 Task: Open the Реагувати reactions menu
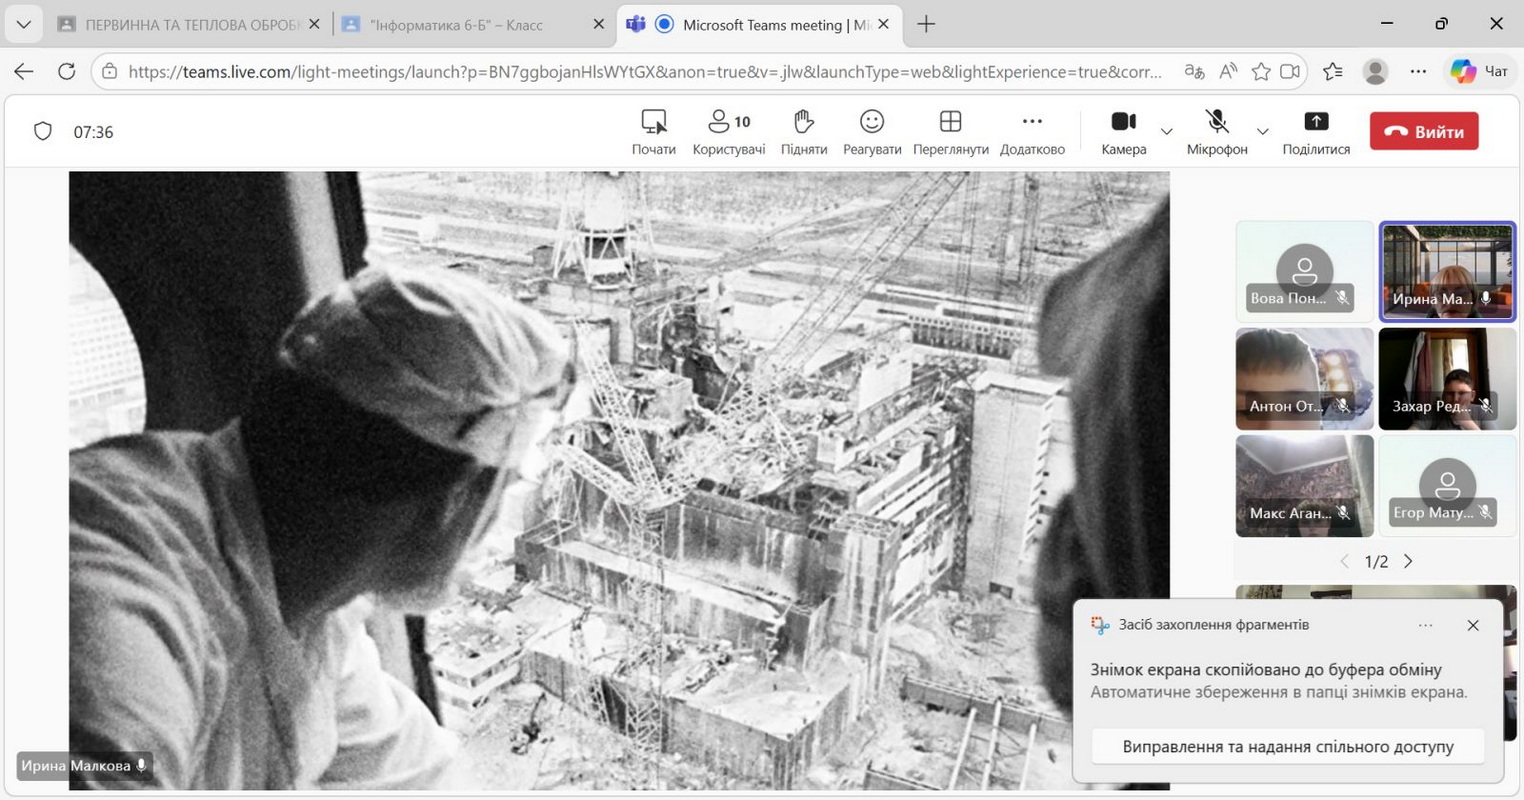point(871,132)
